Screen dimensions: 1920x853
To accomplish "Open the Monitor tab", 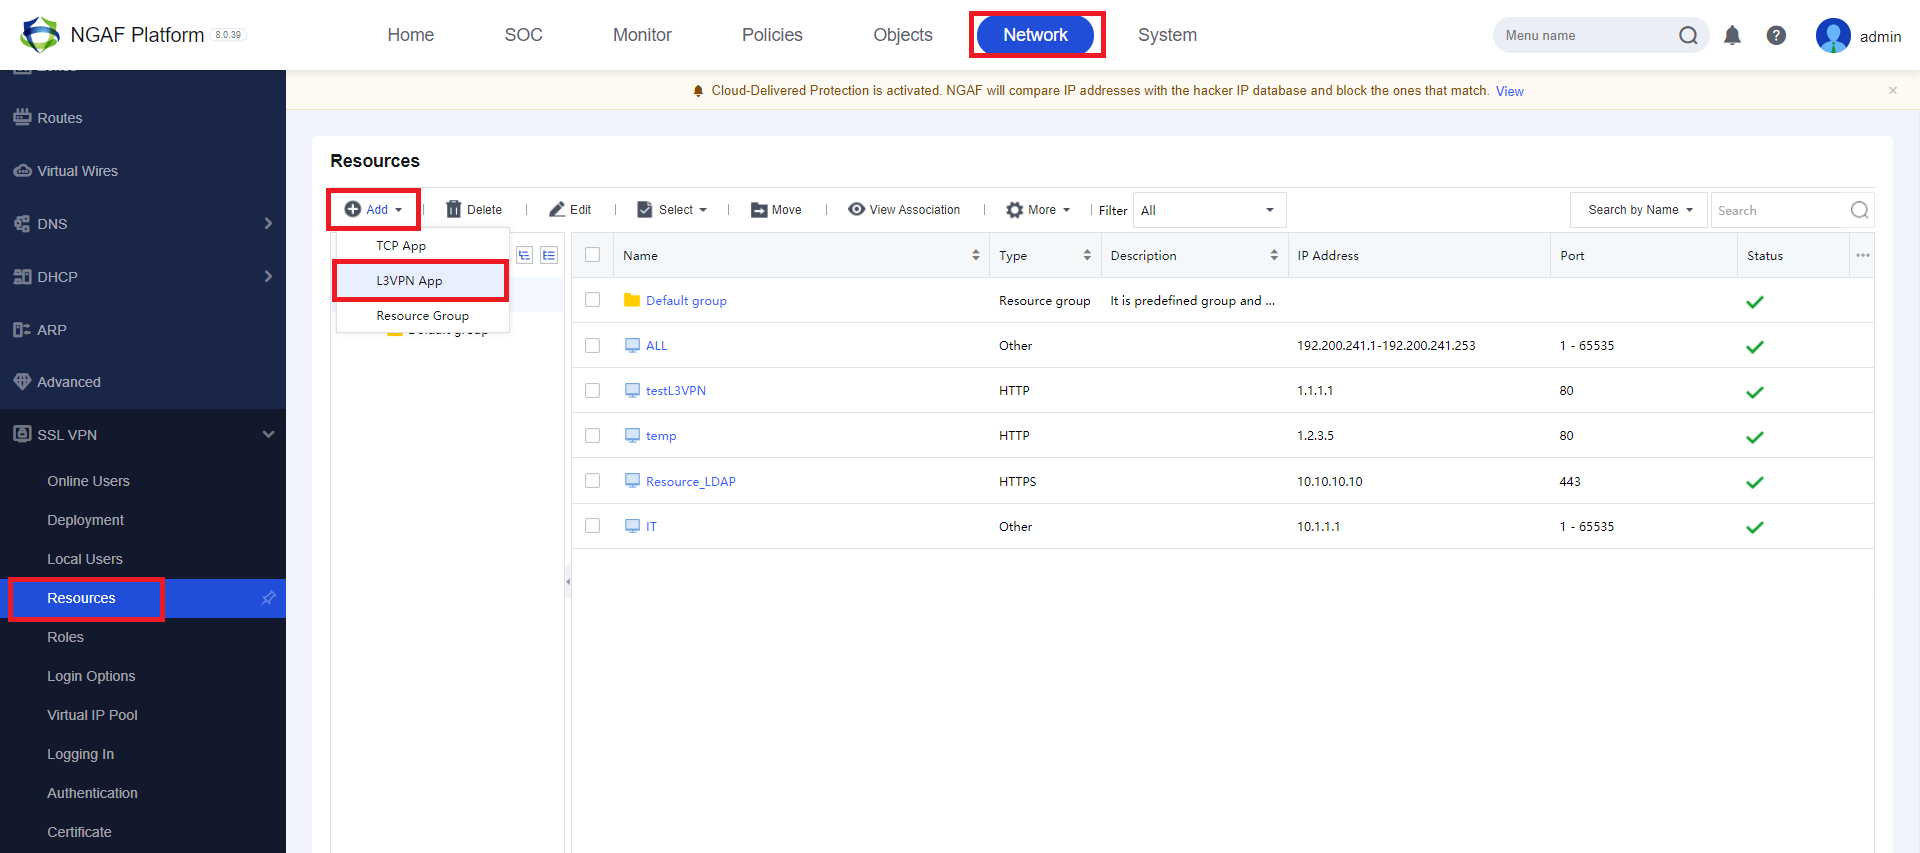I will [x=642, y=35].
